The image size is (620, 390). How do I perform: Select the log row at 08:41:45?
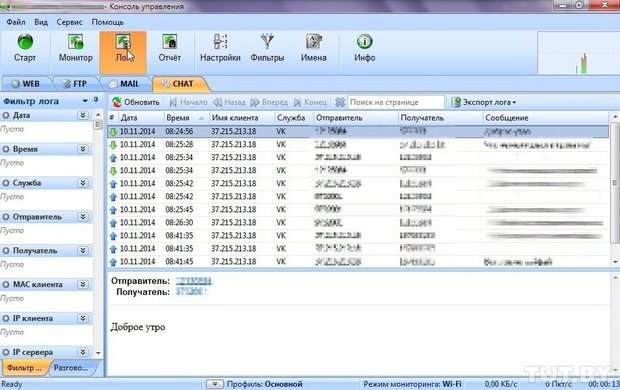point(358,261)
